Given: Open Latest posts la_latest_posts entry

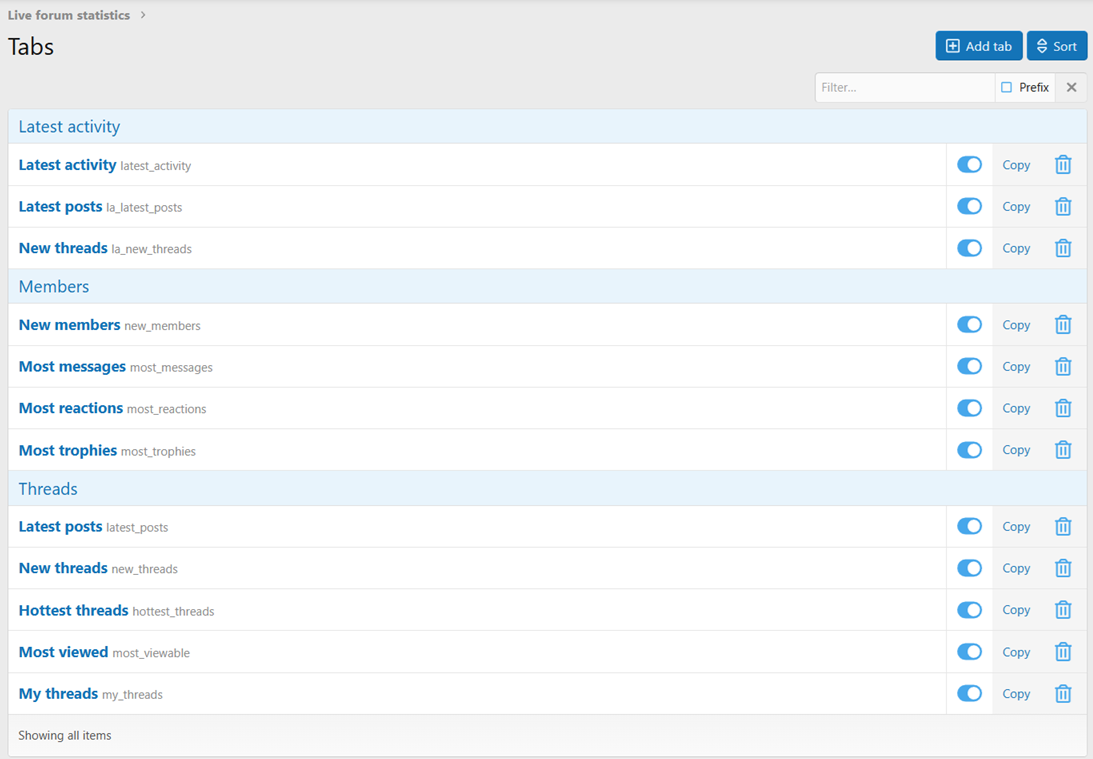Looking at the screenshot, I should [61, 207].
